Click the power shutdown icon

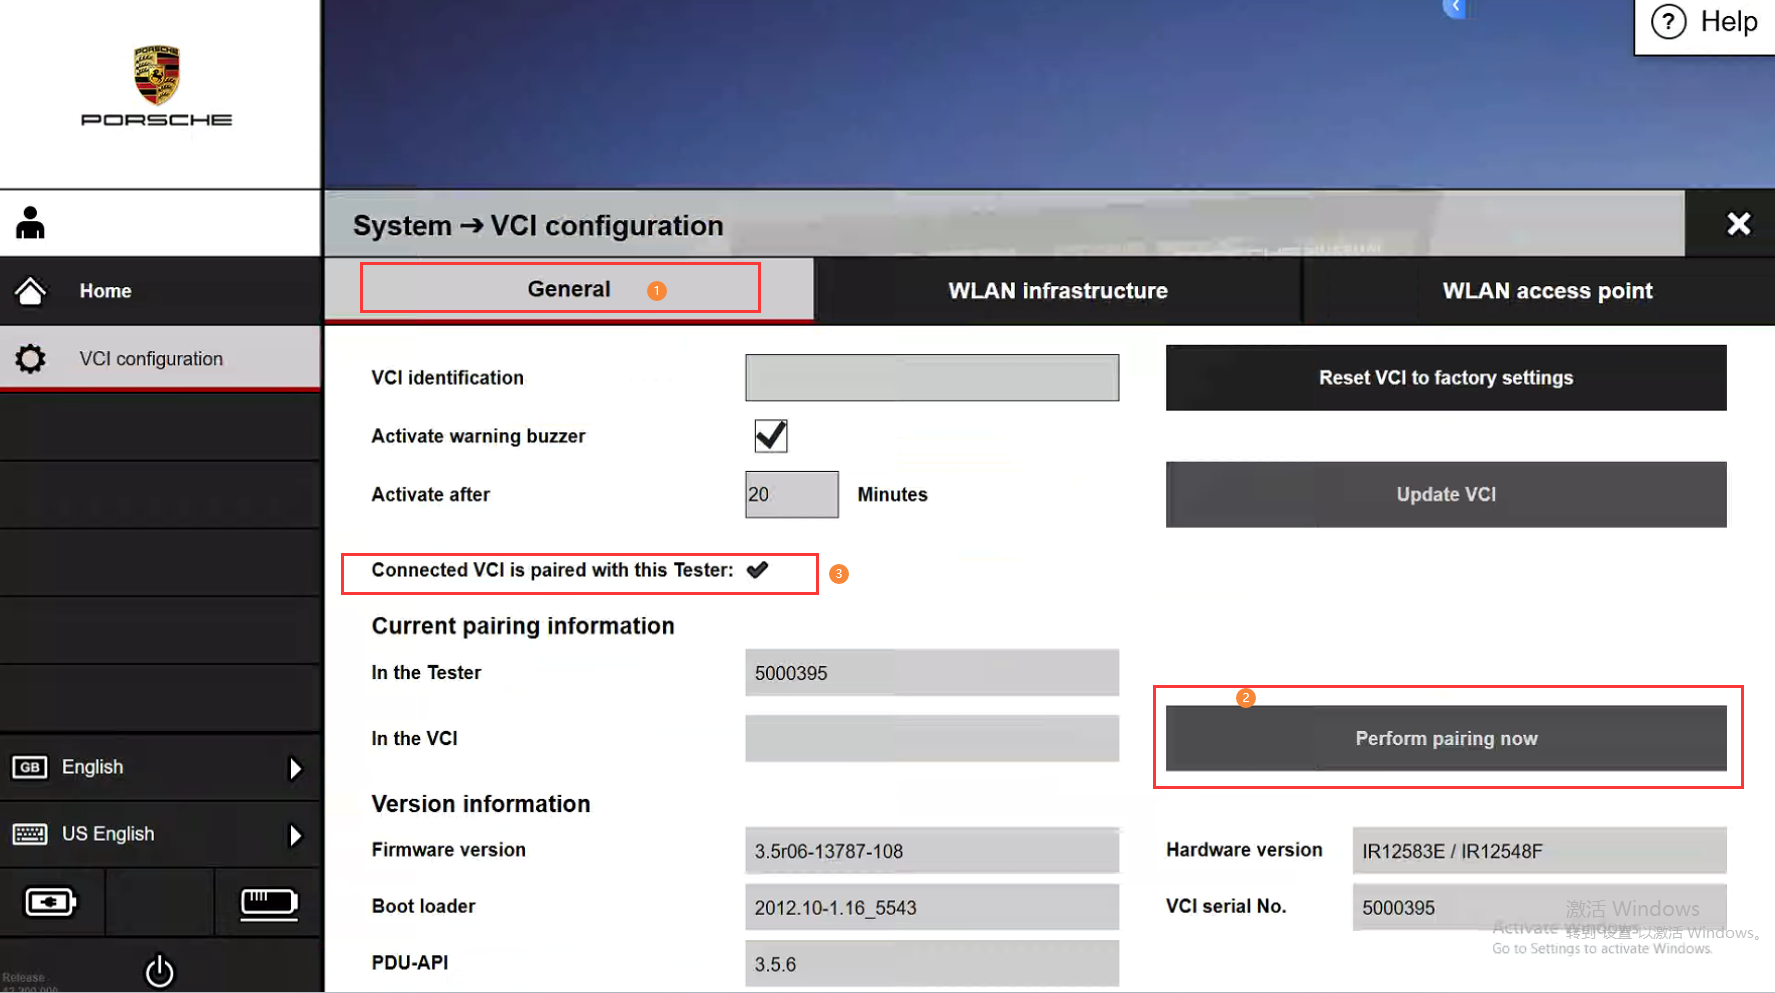(159, 971)
